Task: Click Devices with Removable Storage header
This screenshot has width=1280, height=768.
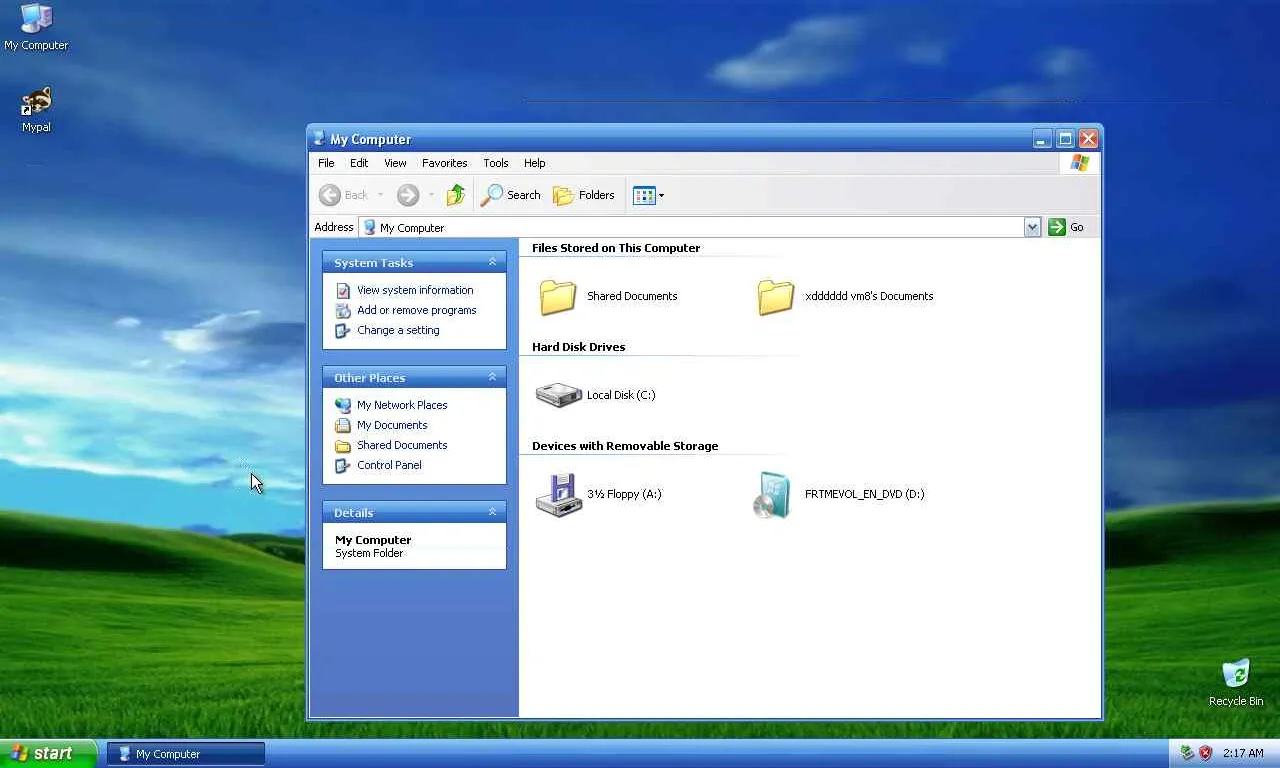Action: point(625,446)
